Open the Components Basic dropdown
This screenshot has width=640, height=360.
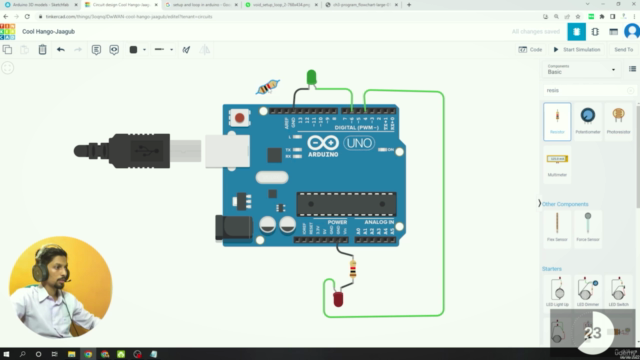click(581, 70)
